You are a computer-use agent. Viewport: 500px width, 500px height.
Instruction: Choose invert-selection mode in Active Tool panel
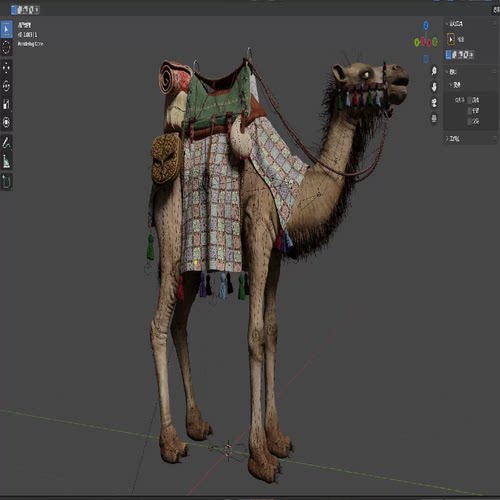pyautogui.click(x=465, y=55)
